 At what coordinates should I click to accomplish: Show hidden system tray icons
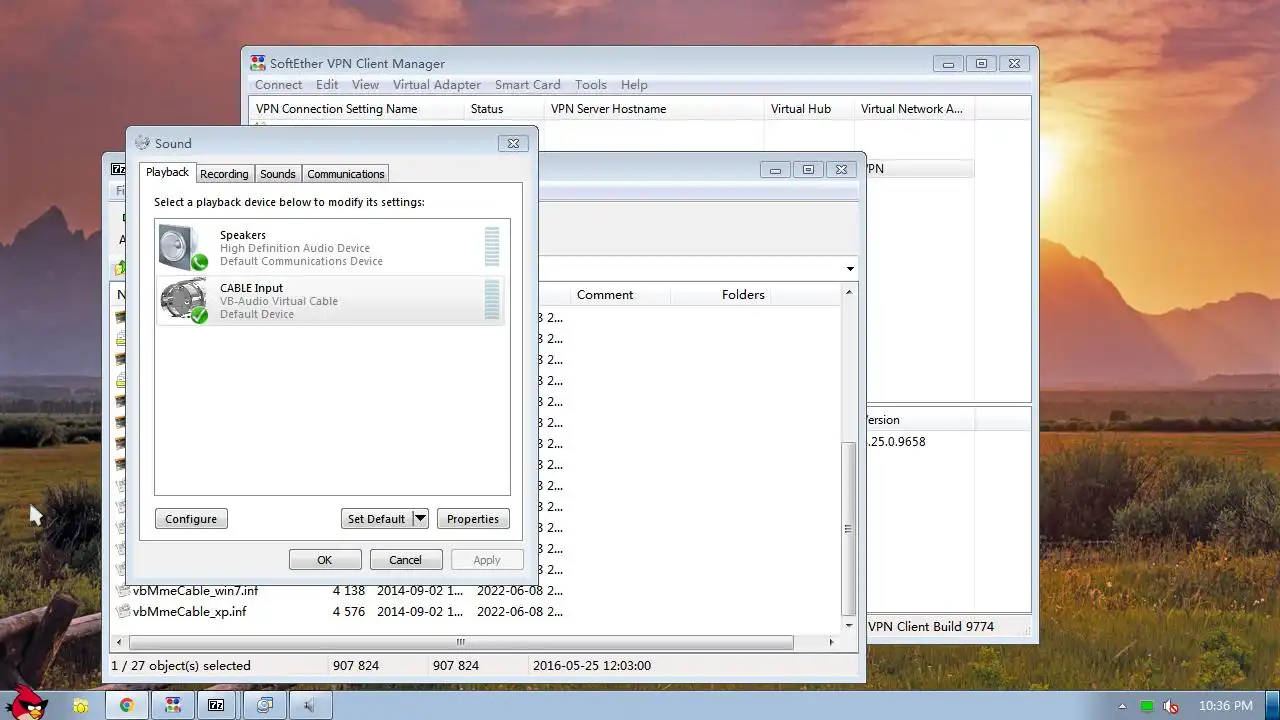1122,706
